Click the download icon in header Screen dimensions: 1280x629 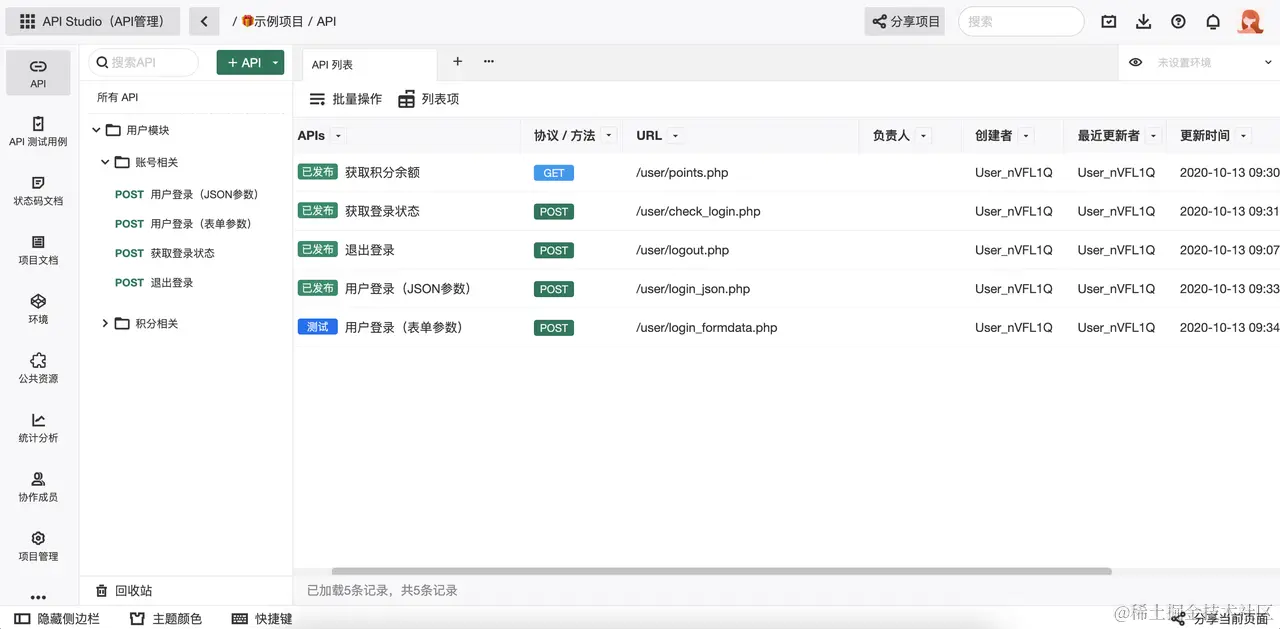(1144, 21)
